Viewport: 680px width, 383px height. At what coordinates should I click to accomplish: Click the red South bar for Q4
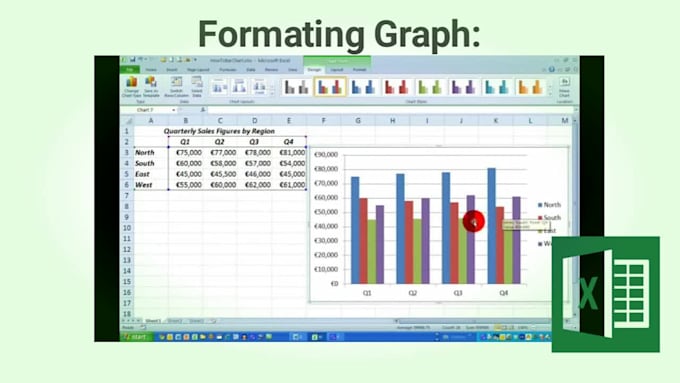[500, 245]
